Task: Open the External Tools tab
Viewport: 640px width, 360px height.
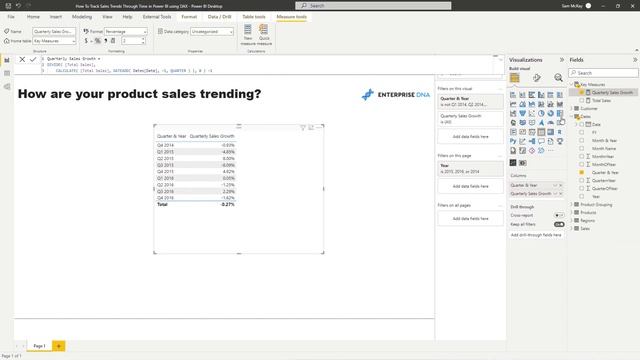Action: [x=157, y=17]
